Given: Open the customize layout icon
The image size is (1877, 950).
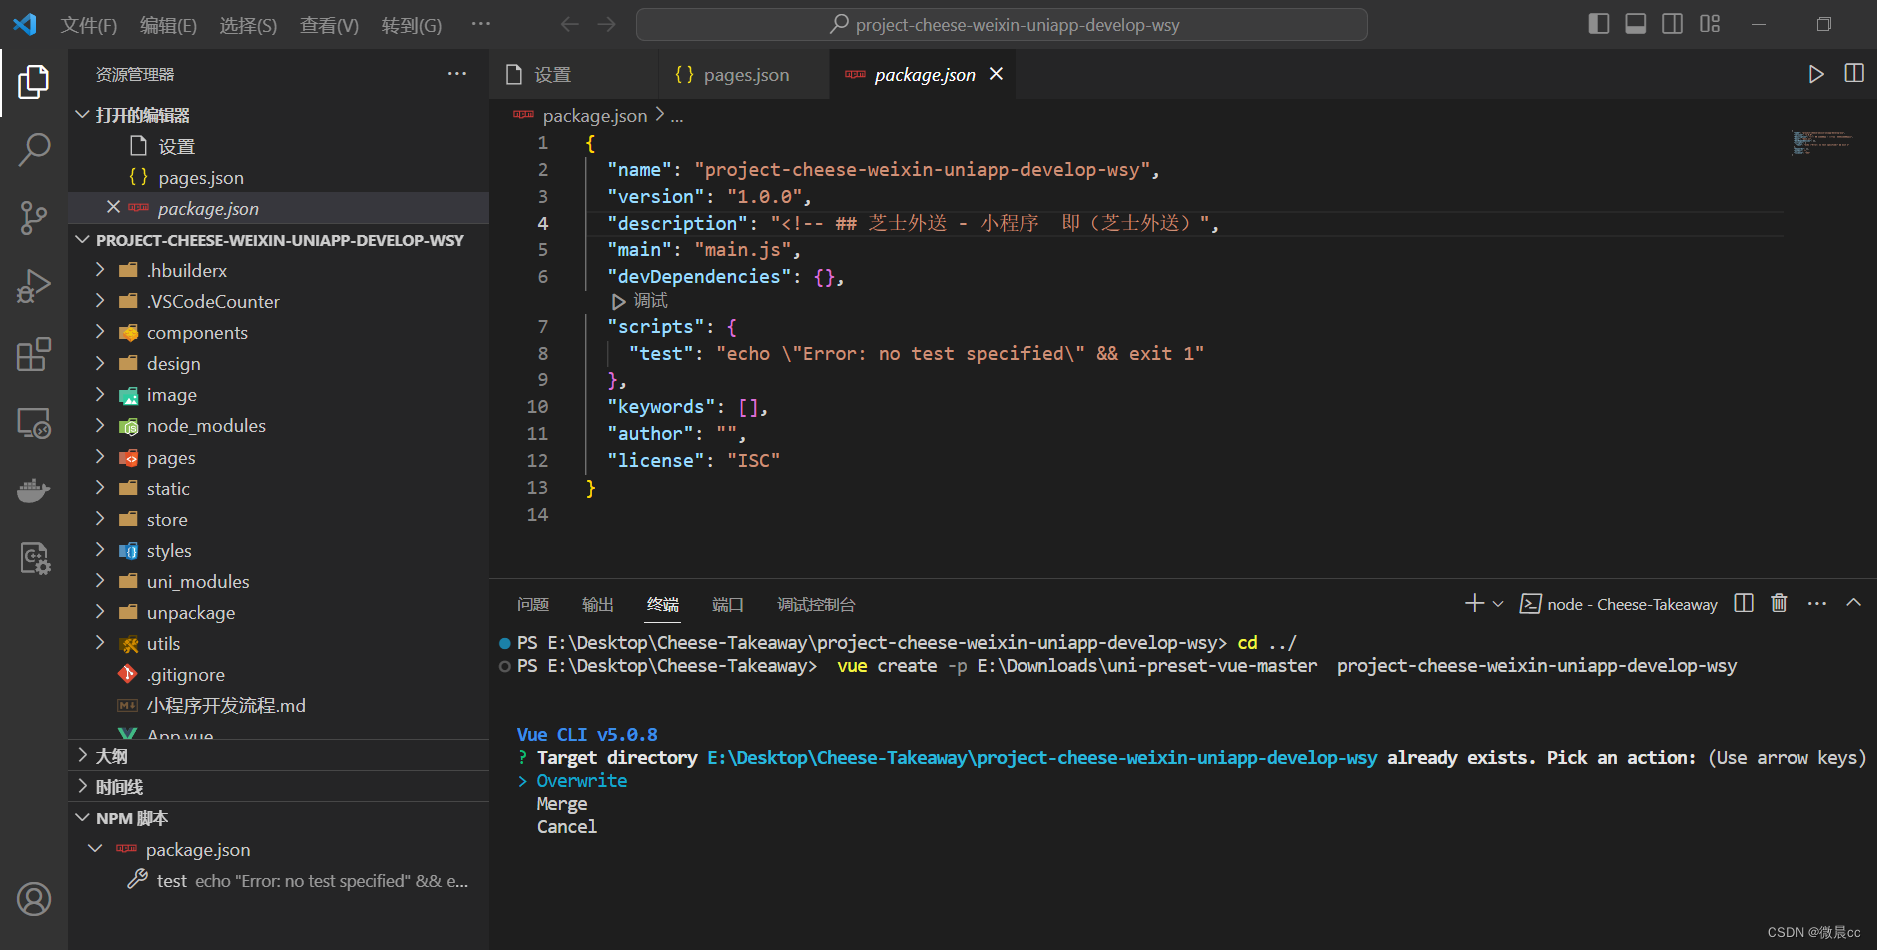Looking at the screenshot, I should [1710, 24].
